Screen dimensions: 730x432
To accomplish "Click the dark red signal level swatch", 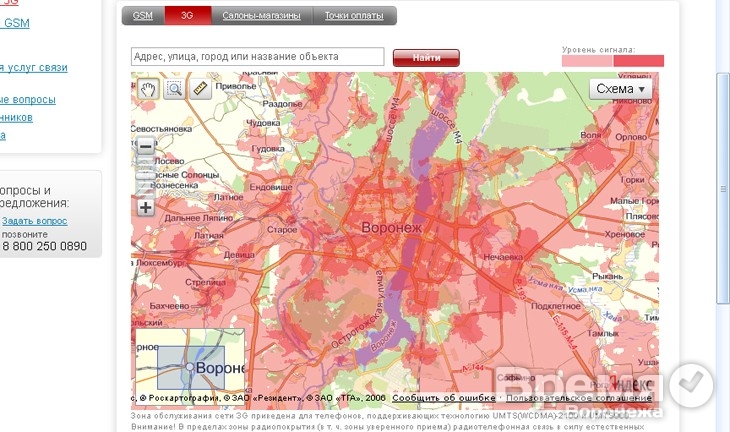I will pyautogui.click(x=638, y=61).
